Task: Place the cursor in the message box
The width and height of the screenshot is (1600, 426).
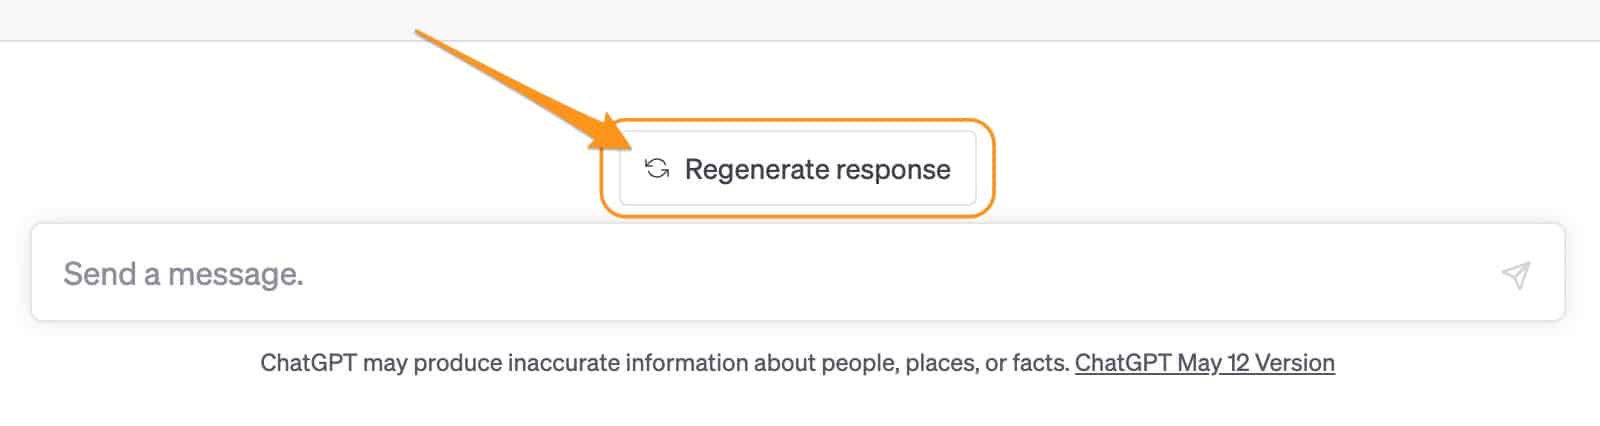Action: coord(760,274)
